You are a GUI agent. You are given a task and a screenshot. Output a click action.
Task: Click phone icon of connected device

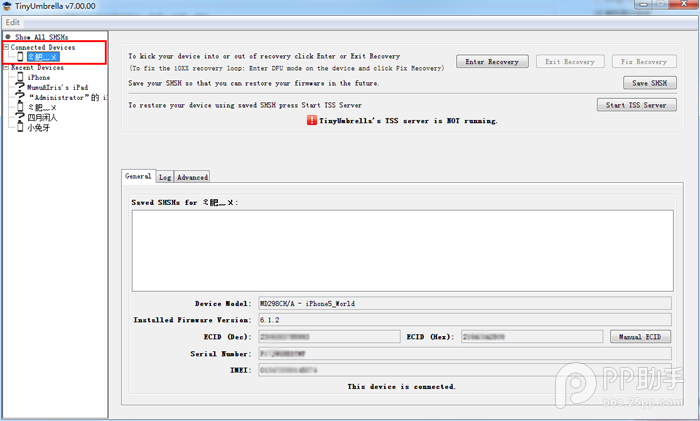click(20, 56)
